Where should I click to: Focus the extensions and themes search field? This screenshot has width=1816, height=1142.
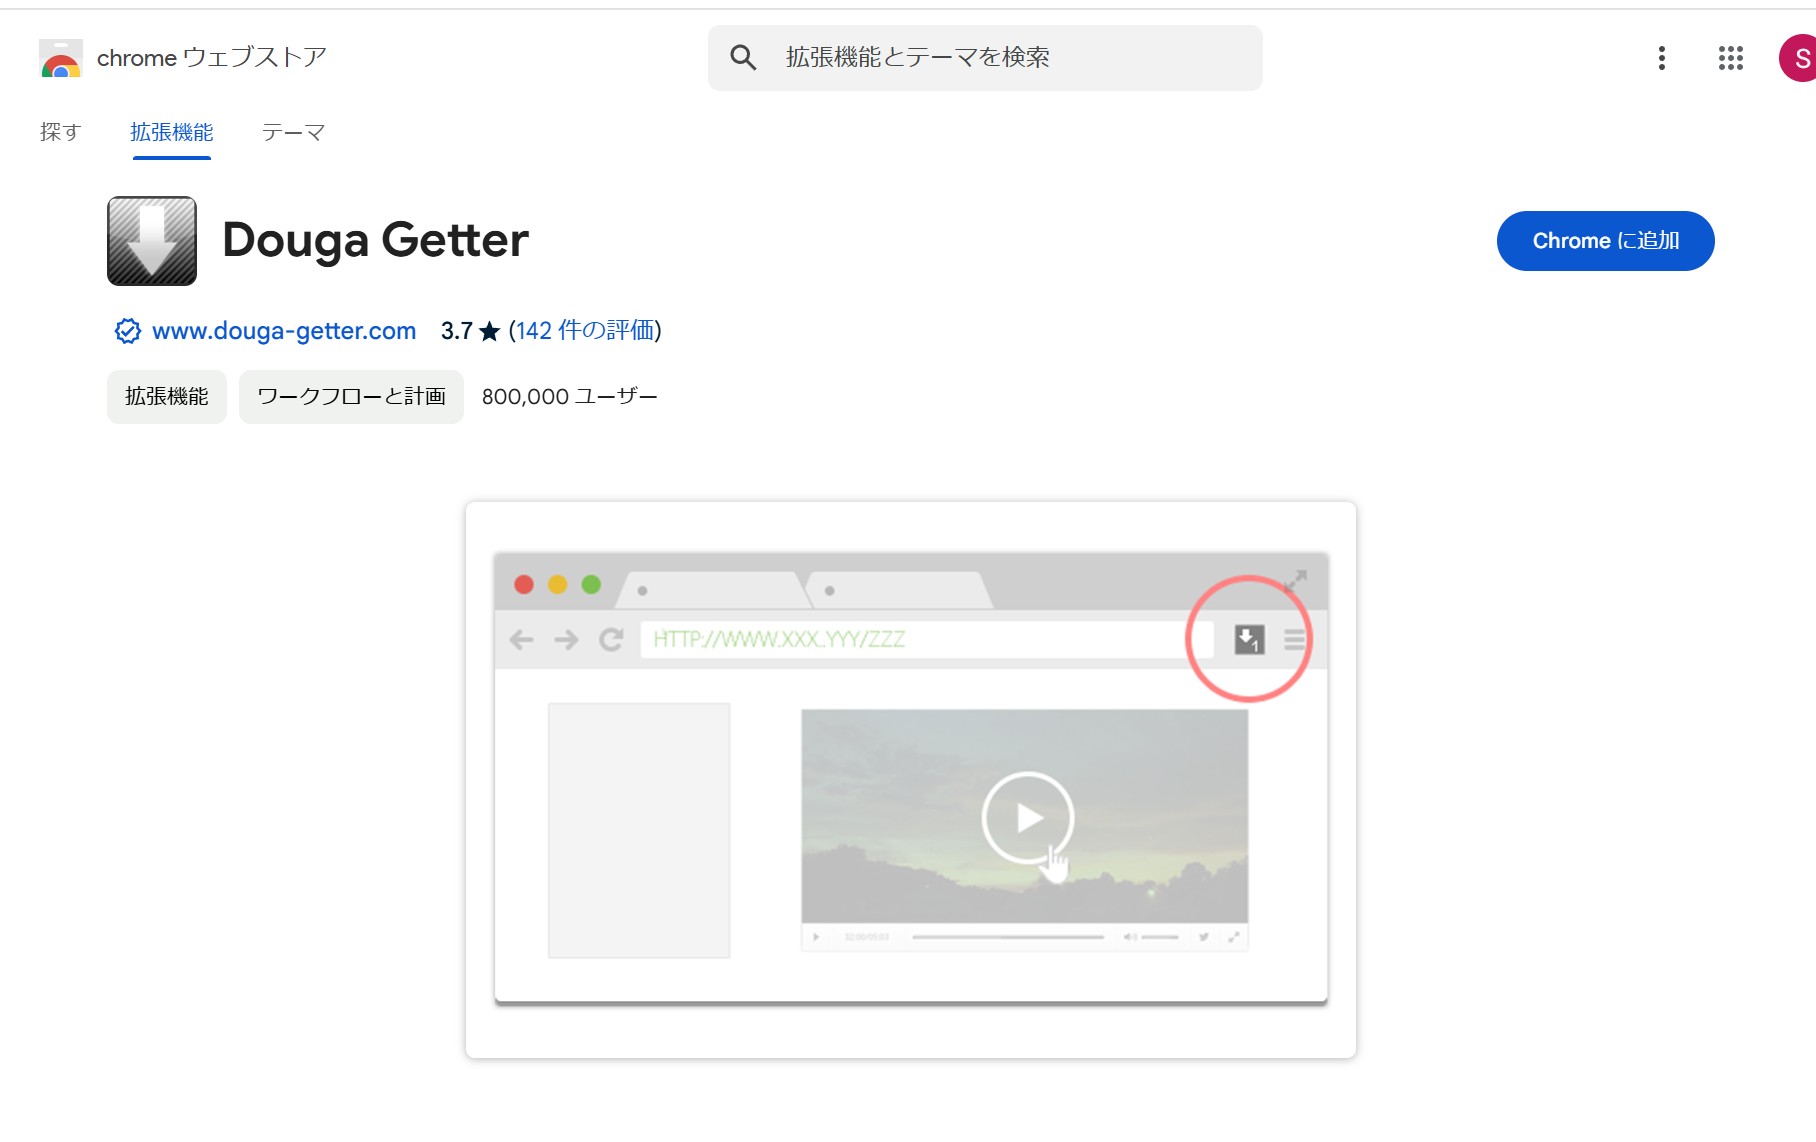click(x=985, y=58)
